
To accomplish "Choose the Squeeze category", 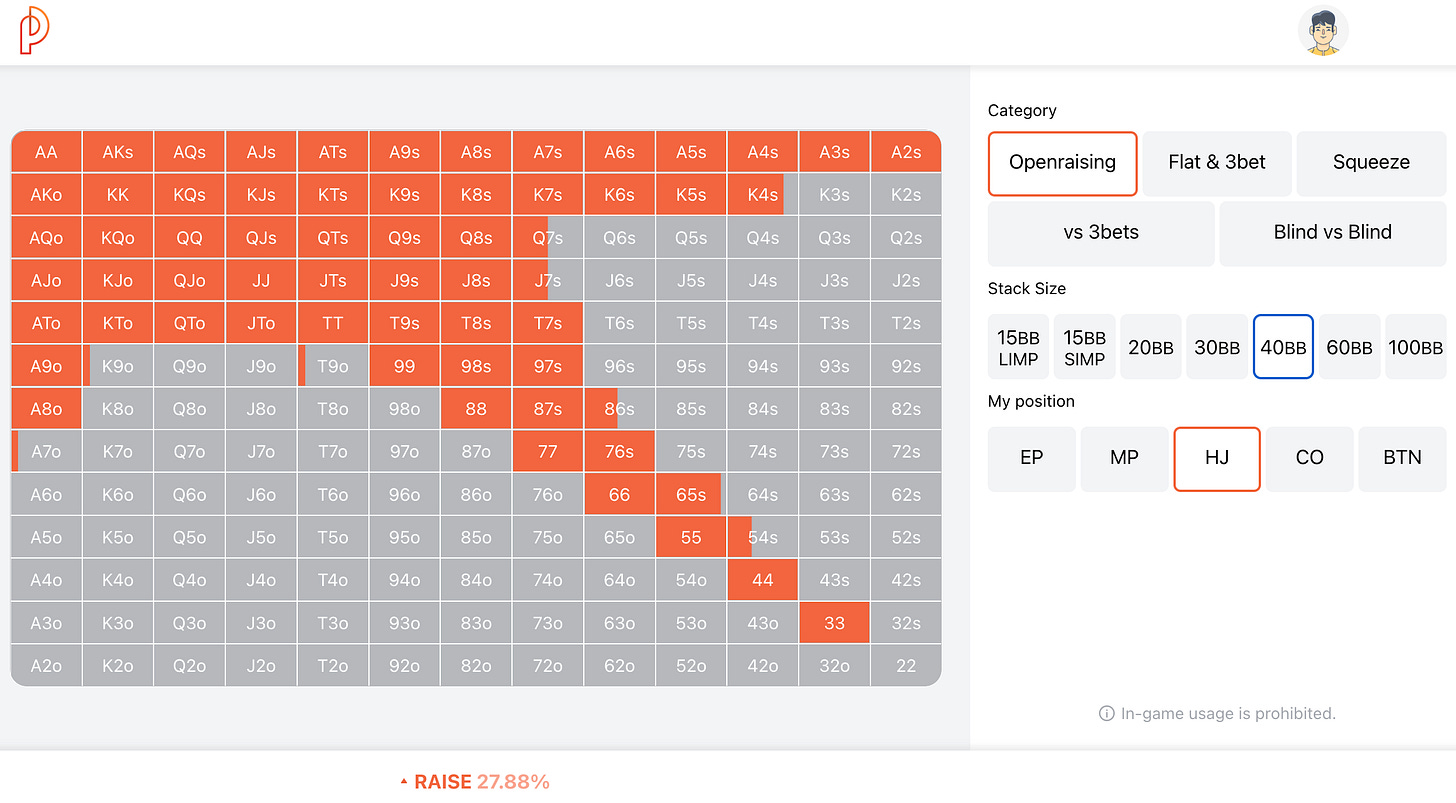I will click(1371, 163).
